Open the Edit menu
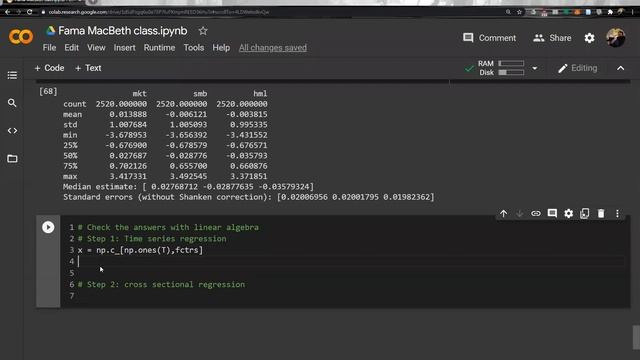640x360 pixels. 71,48
